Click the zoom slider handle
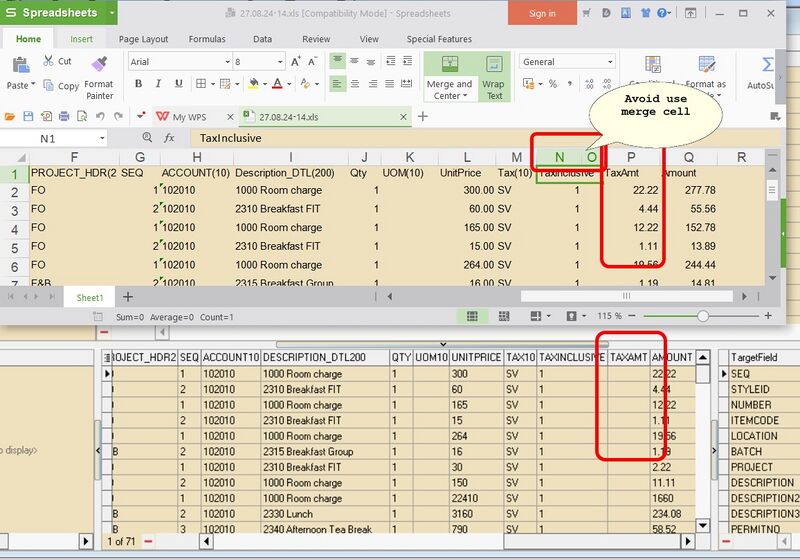Viewport: 800px width, 559px height. [703, 316]
